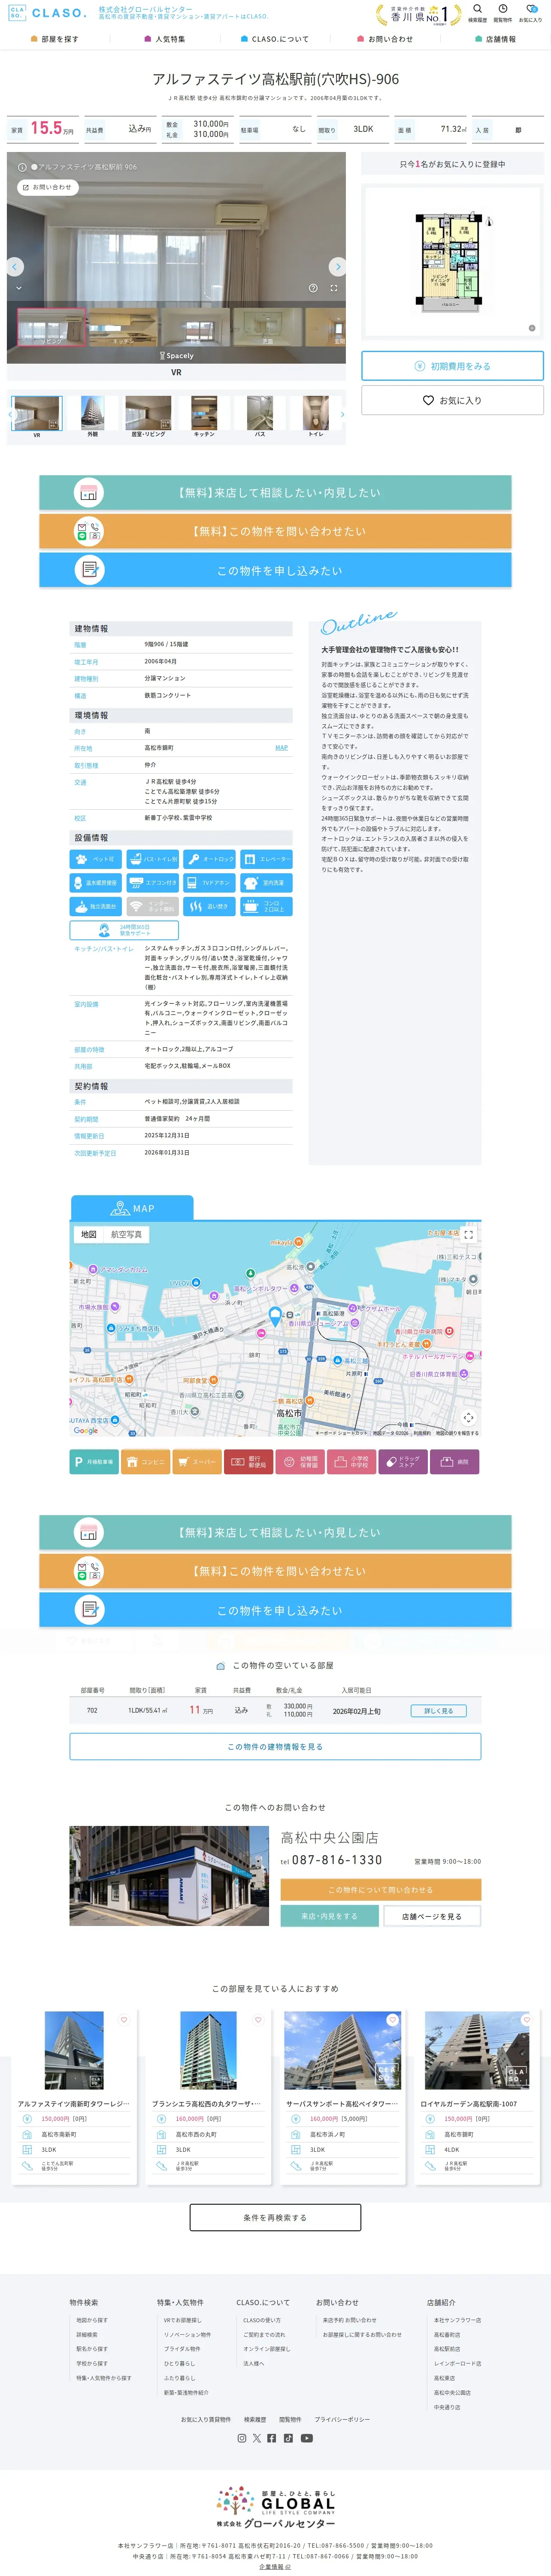
Task: Open the help icon in the VR viewer
Action: [313, 288]
